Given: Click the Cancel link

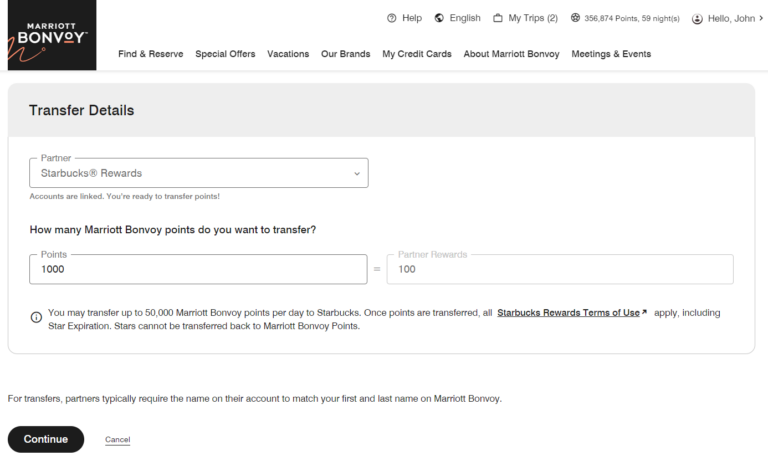Looking at the screenshot, I should coord(118,439).
